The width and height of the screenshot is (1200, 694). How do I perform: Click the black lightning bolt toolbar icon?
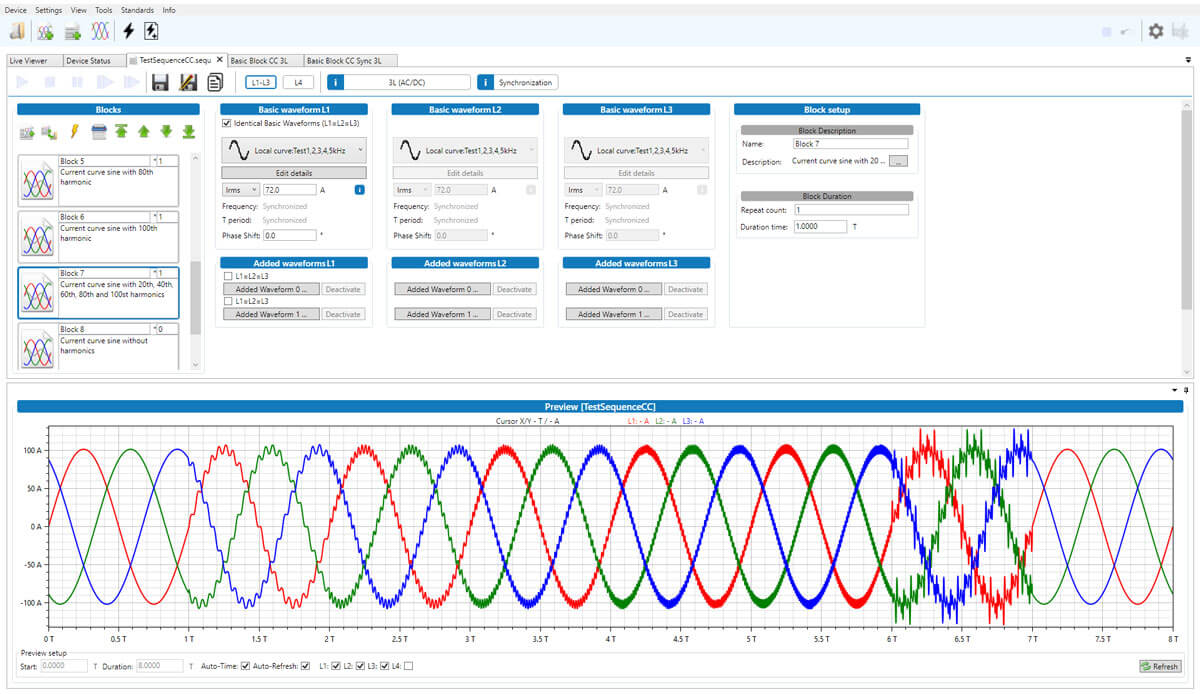point(128,31)
